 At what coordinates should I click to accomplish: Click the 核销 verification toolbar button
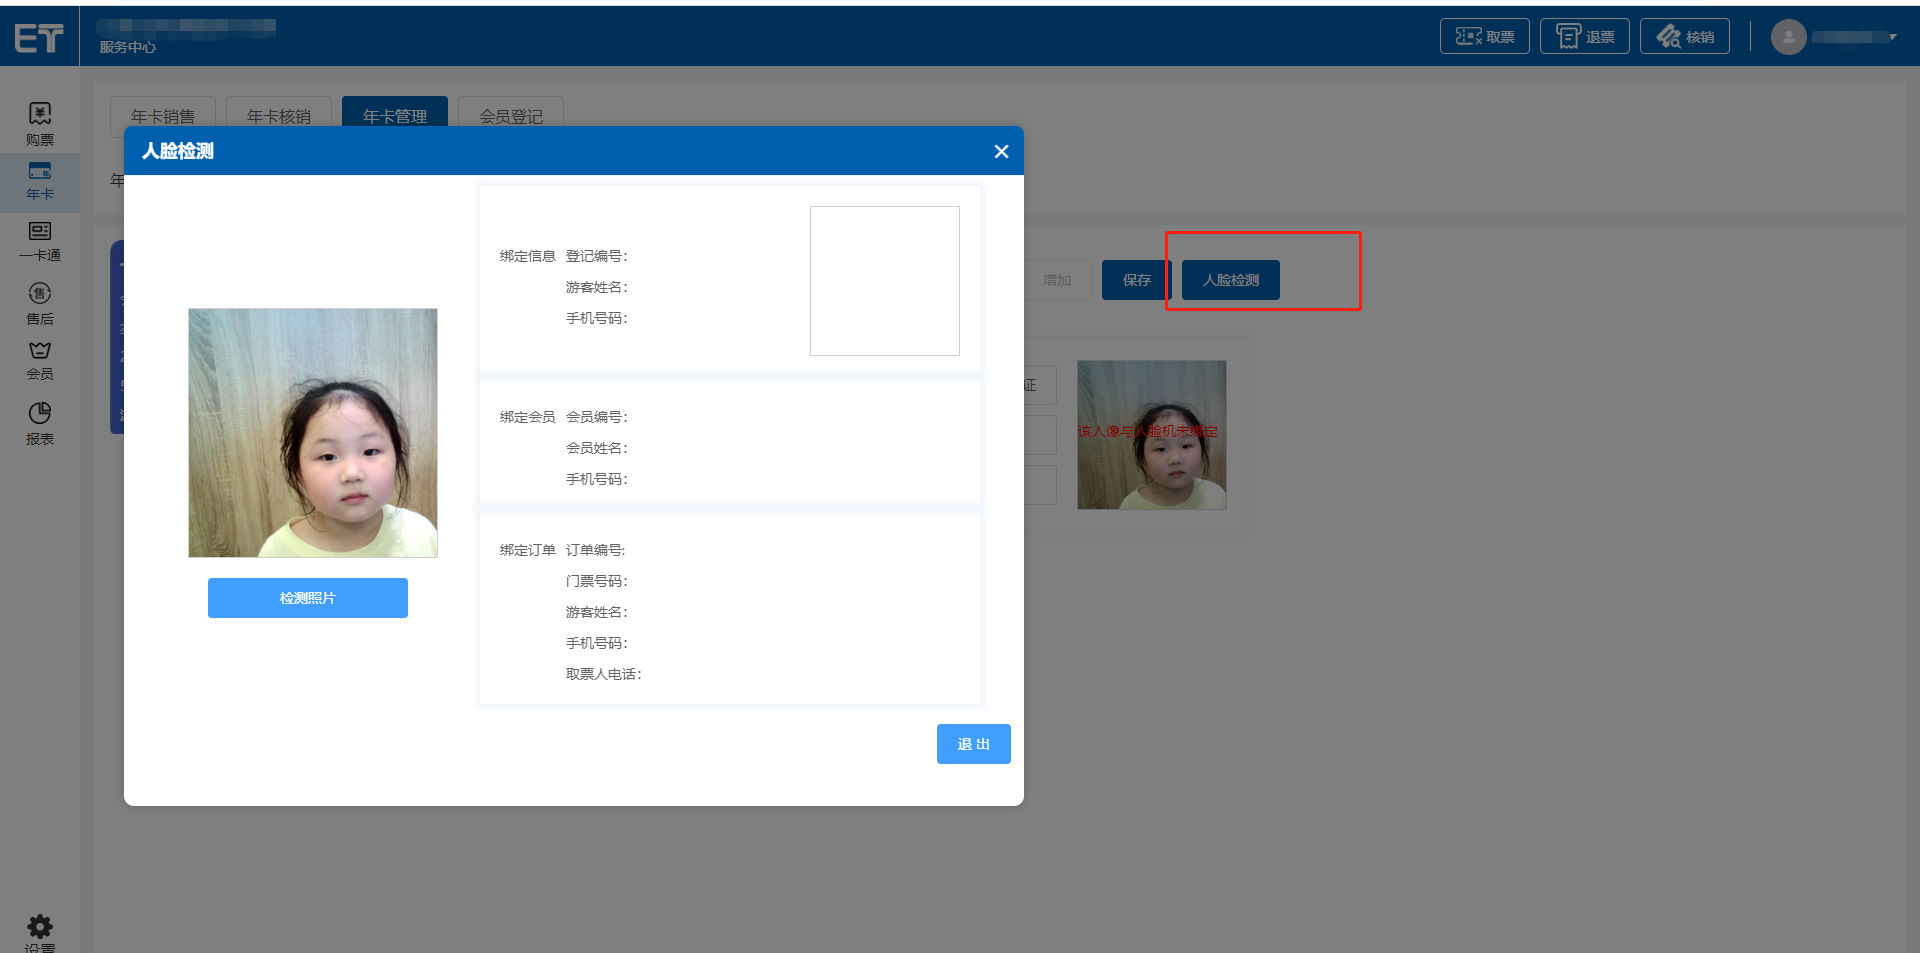pyautogui.click(x=1684, y=37)
